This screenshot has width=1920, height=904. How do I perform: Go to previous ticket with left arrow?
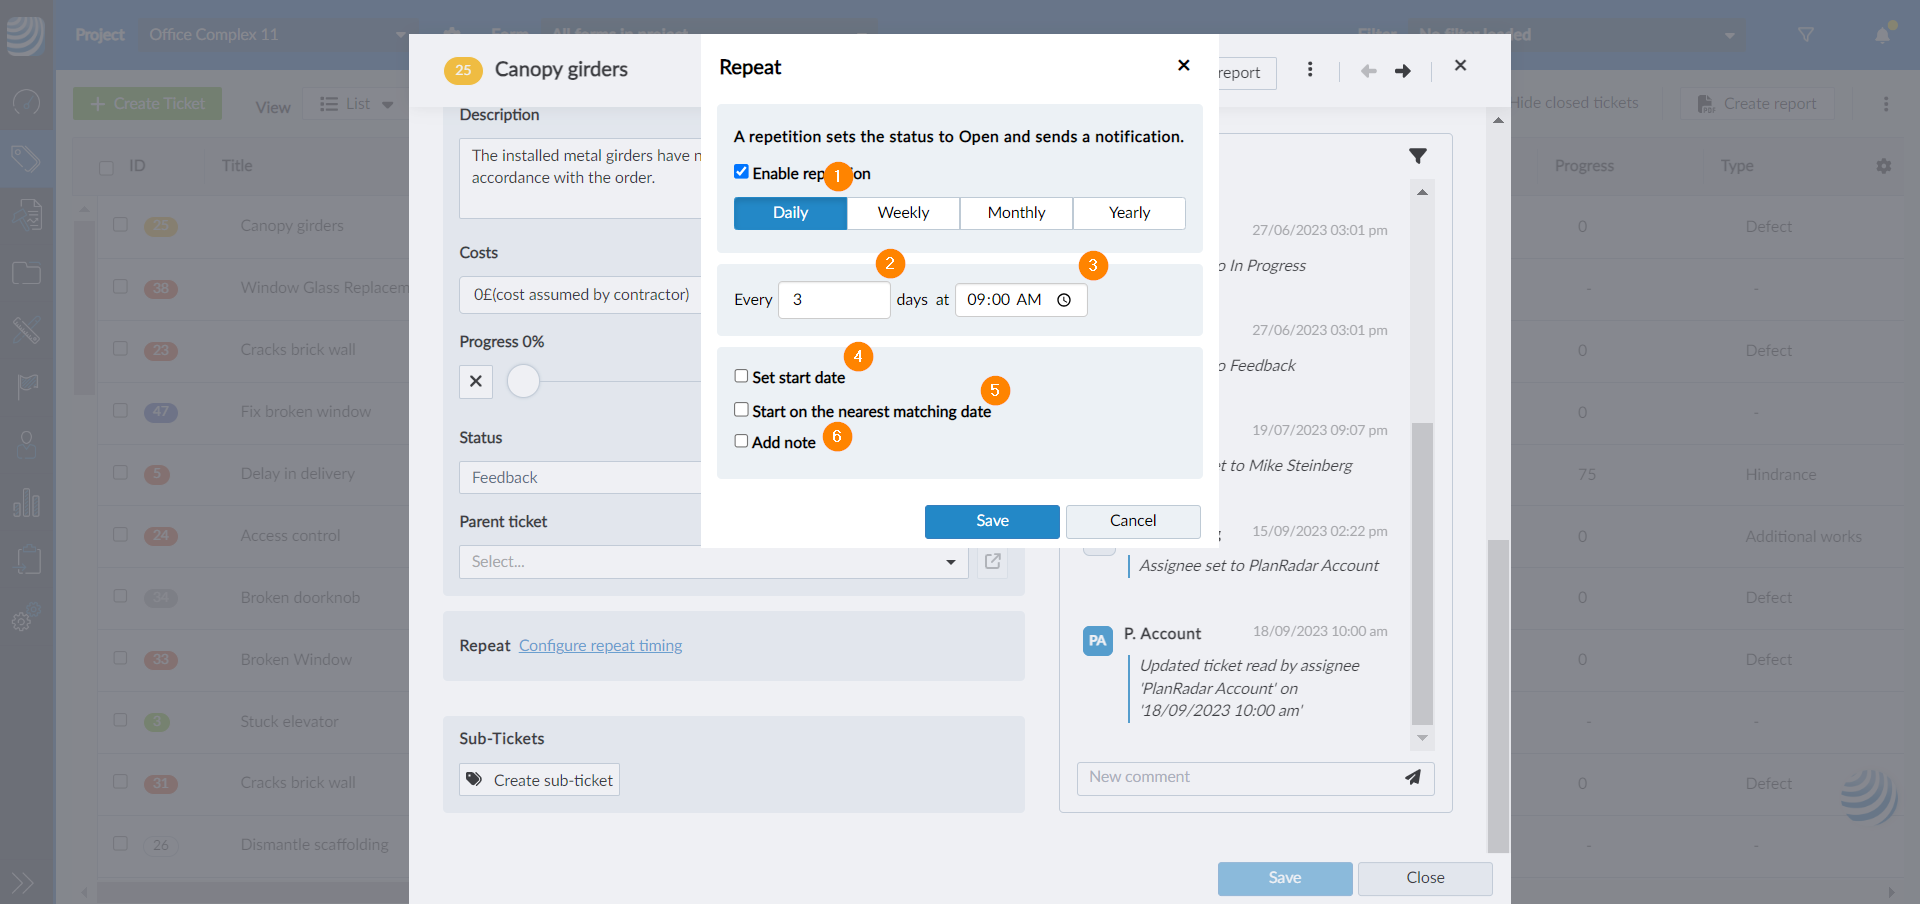(1368, 71)
